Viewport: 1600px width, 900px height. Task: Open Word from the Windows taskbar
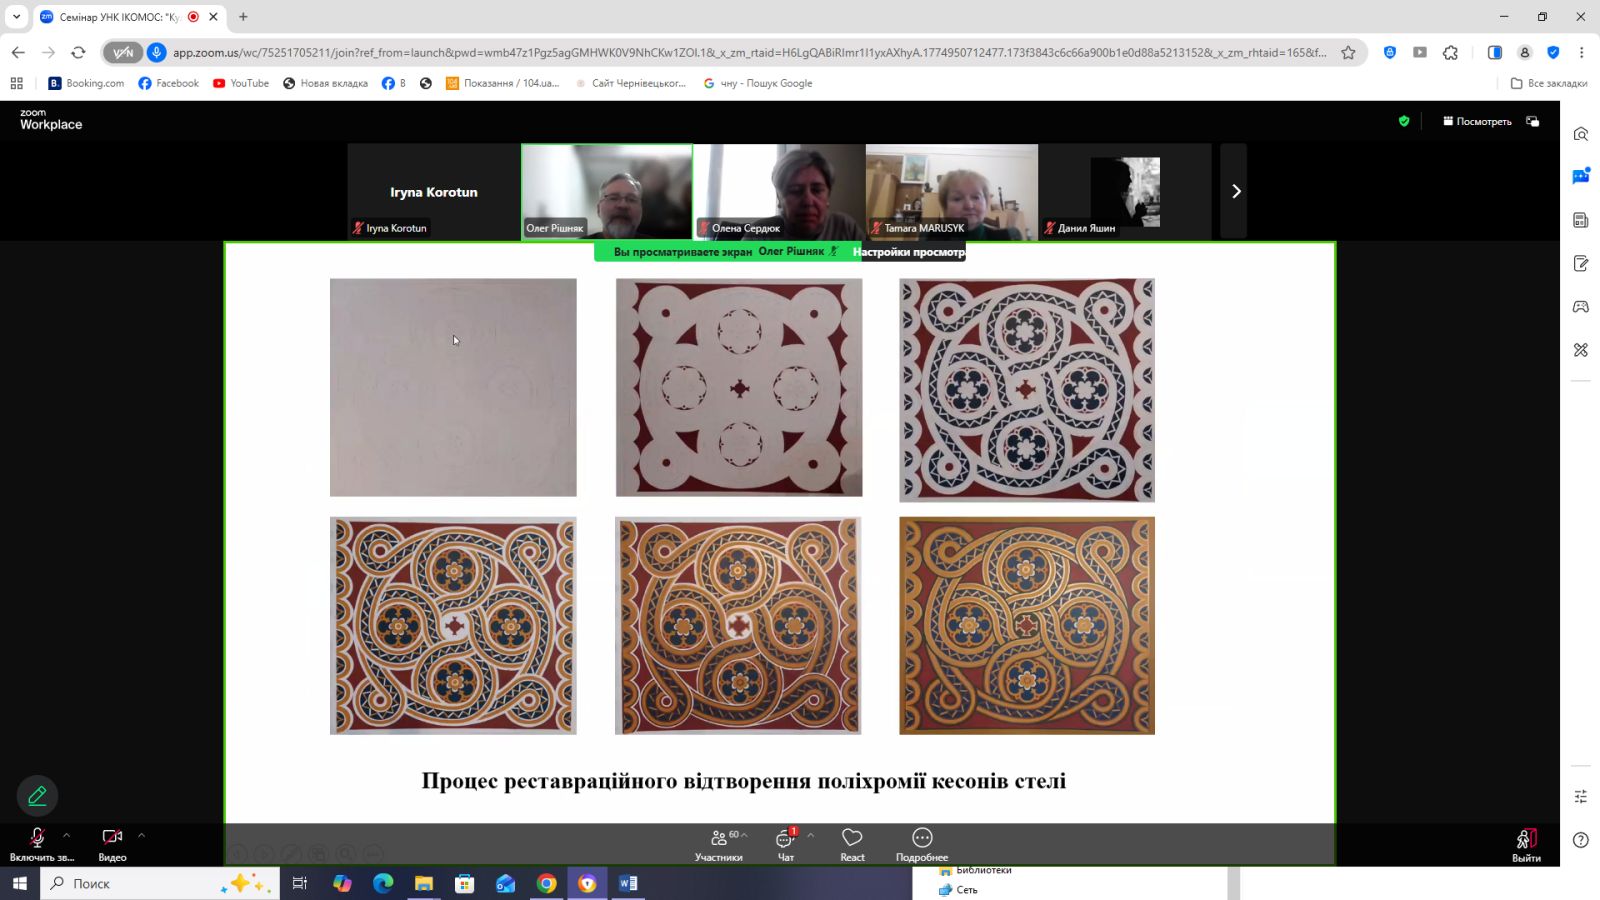pyautogui.click(x=628, y=883)
